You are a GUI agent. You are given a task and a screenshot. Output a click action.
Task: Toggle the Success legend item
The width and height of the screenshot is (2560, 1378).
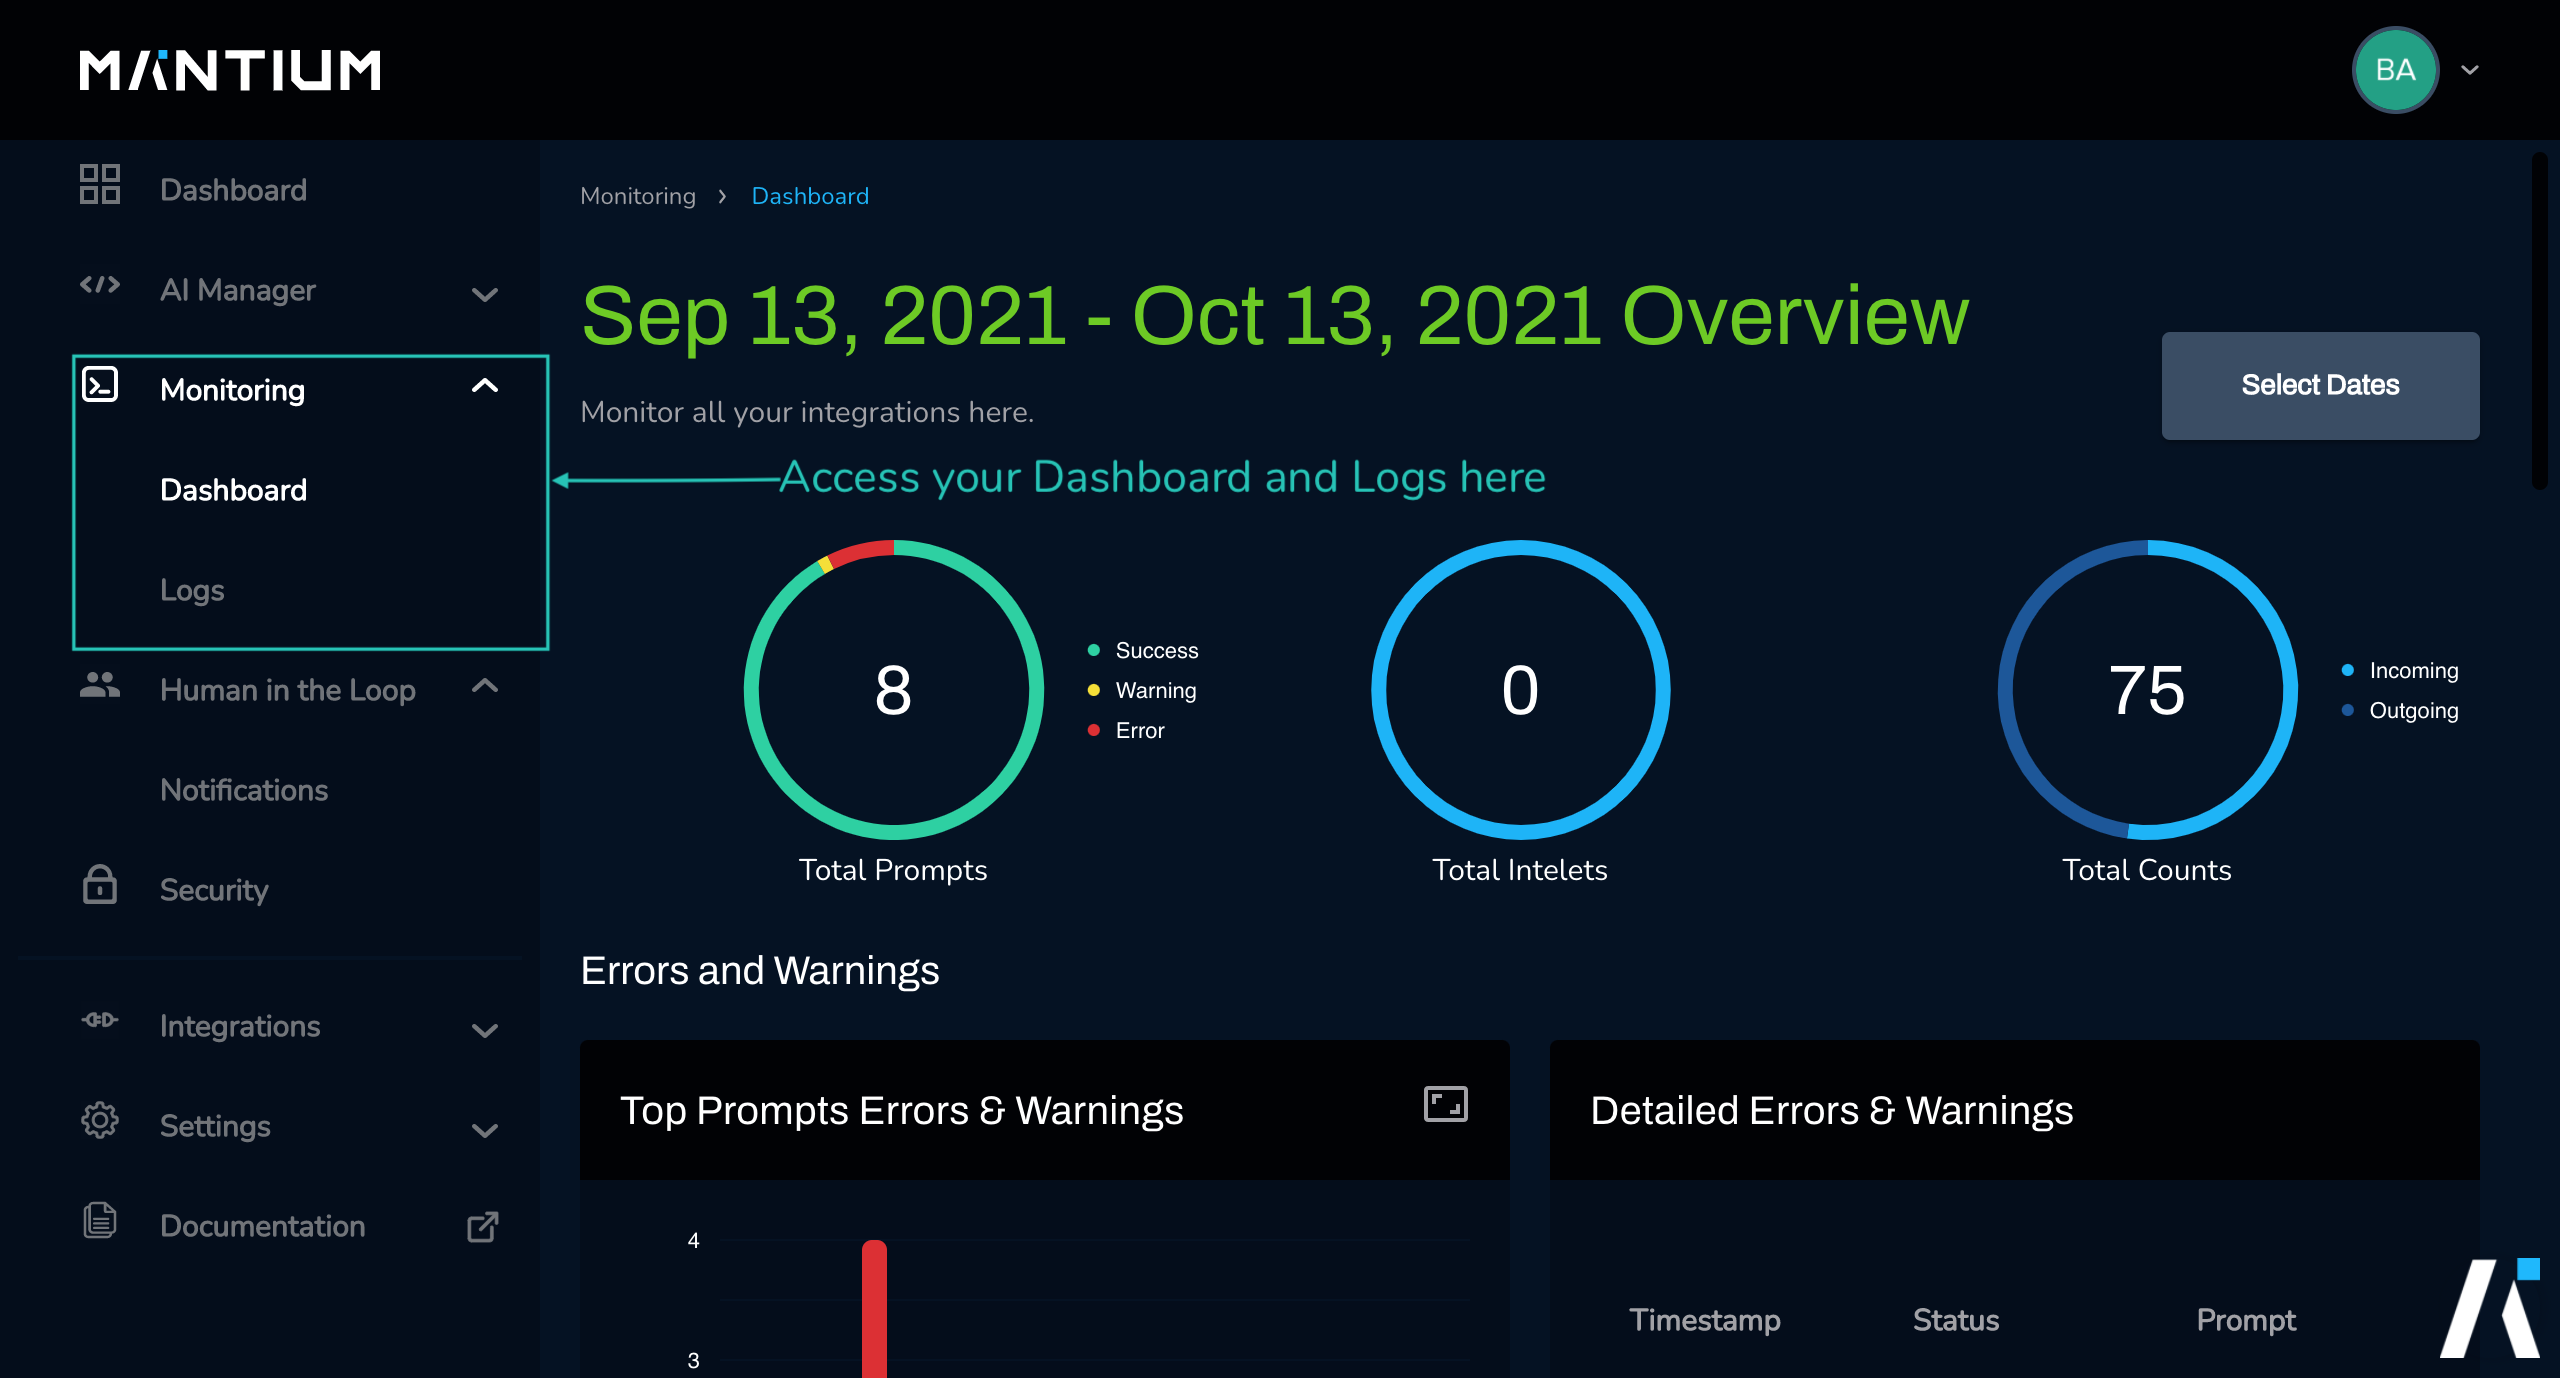[1156, 651]
